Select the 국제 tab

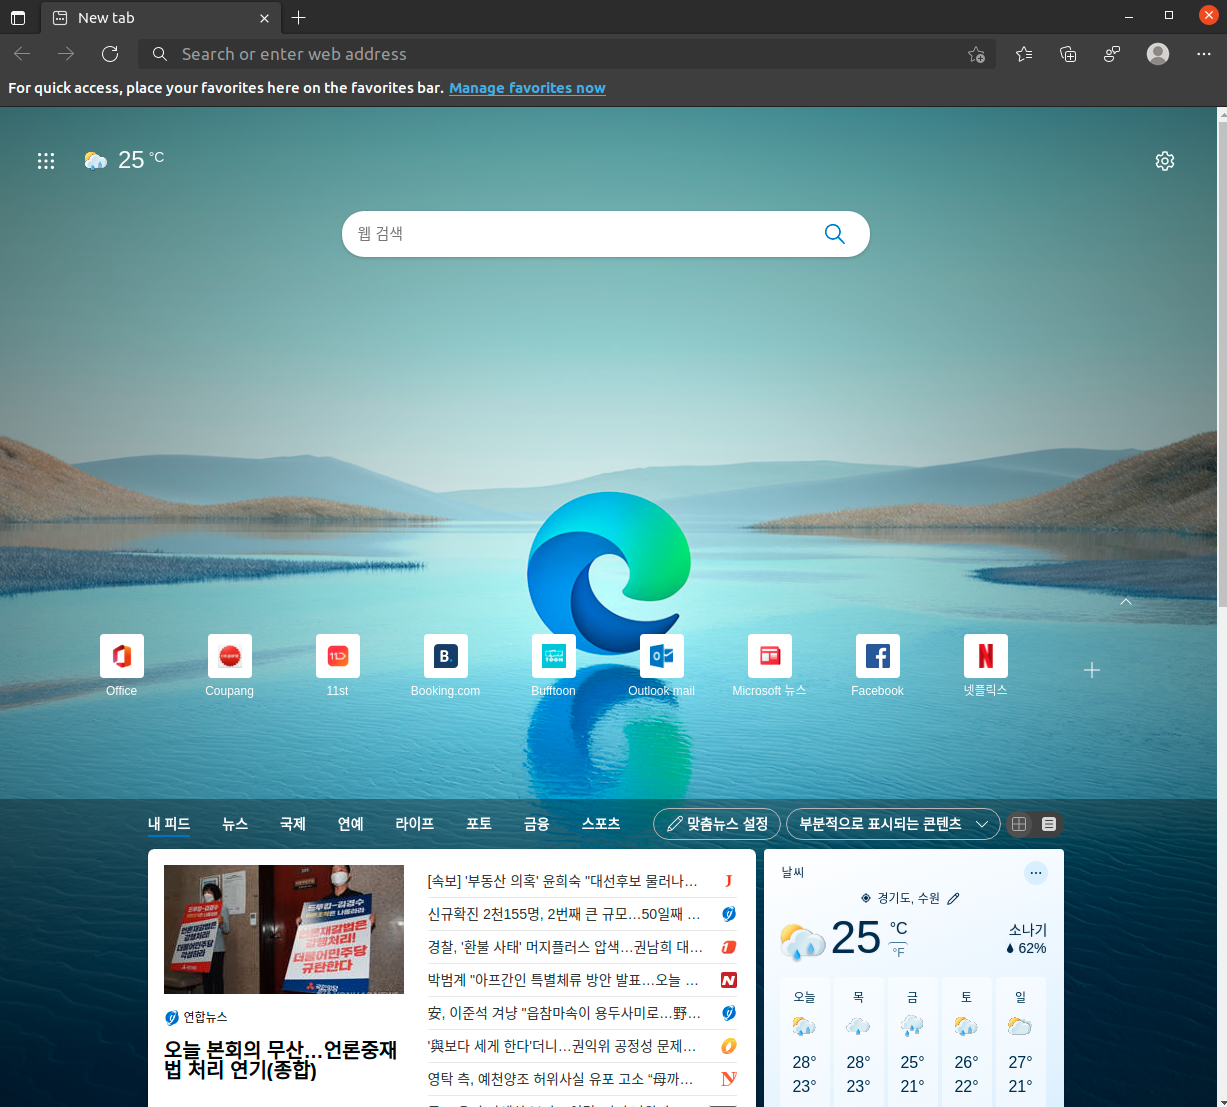293,824
